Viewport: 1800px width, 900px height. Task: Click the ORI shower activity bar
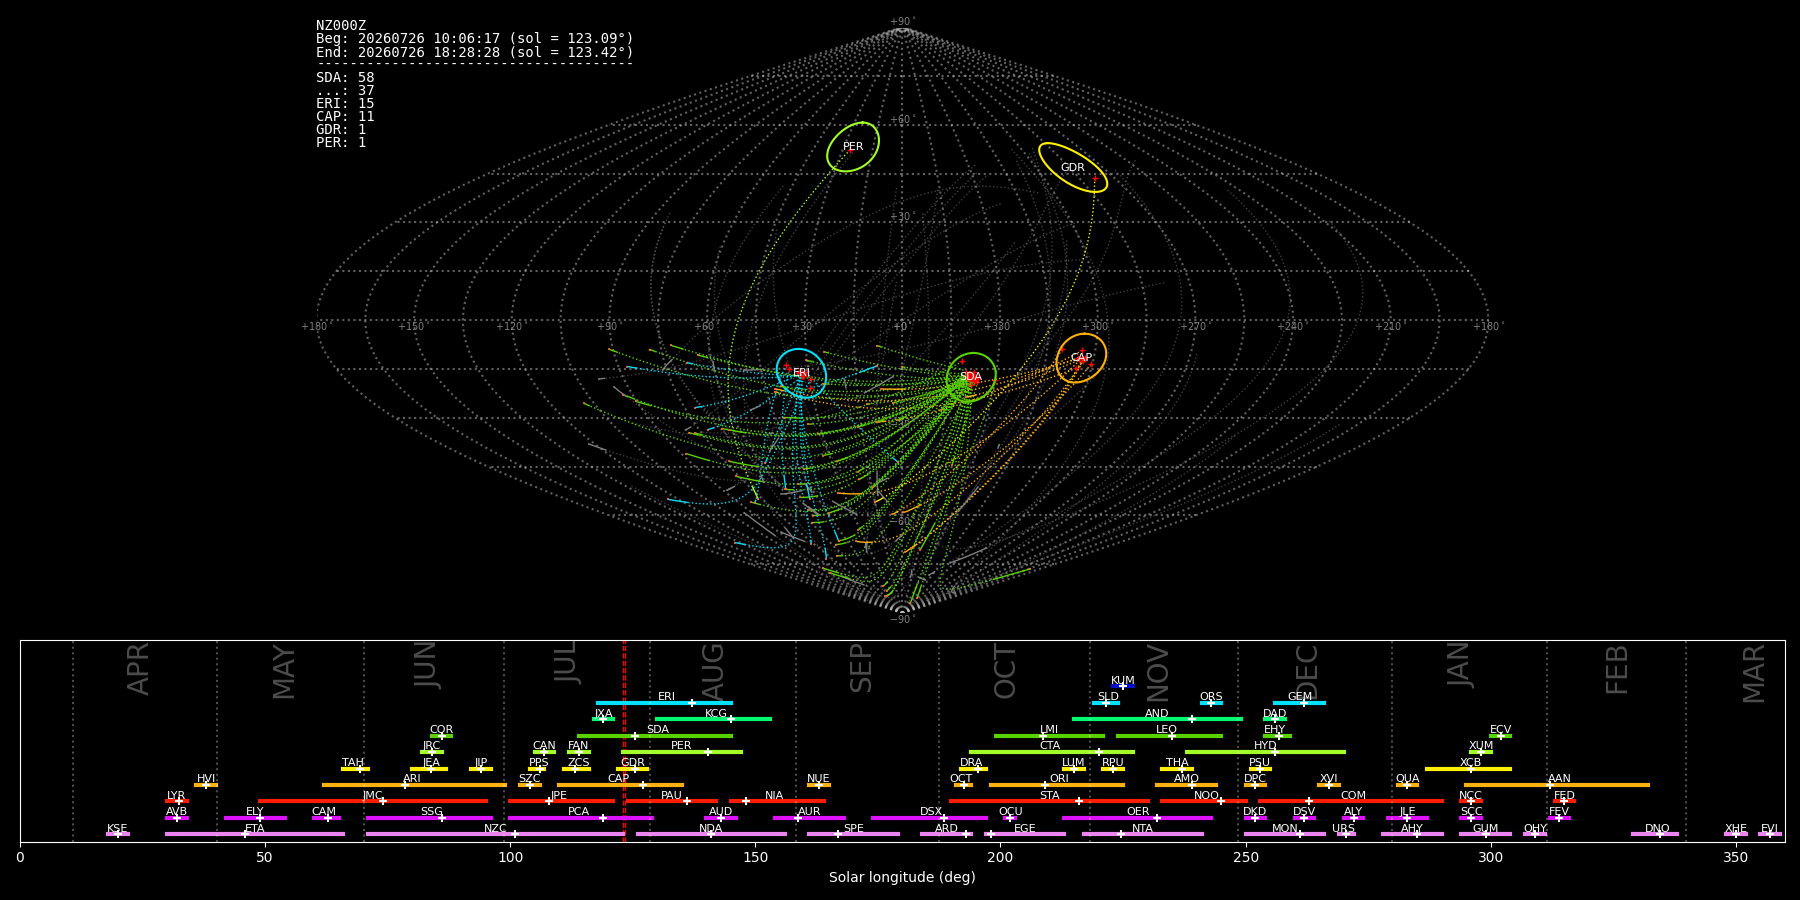[x=1057, y=785]
